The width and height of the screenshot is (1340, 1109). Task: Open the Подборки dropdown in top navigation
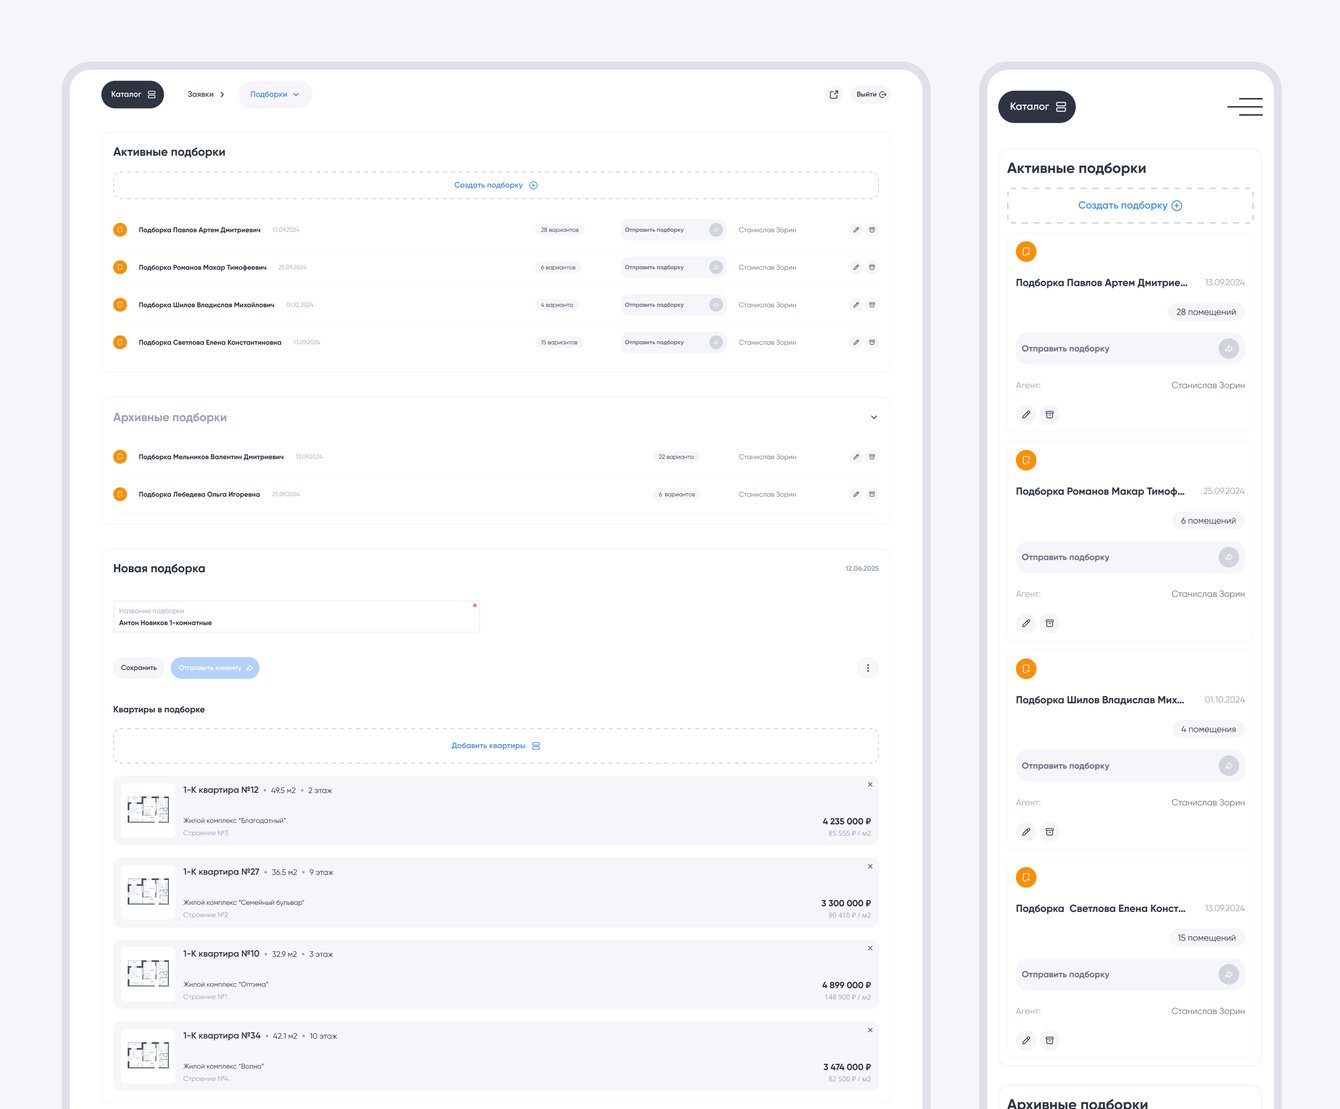point(275,95)
